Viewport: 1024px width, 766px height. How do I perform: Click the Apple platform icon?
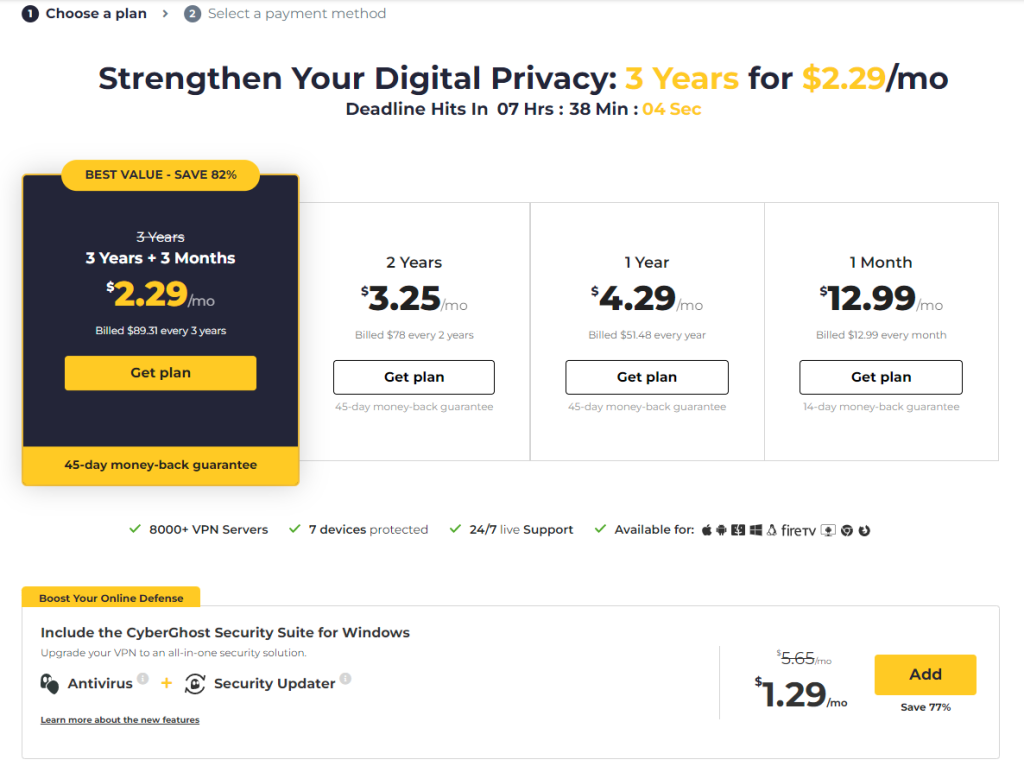(706, 530)
